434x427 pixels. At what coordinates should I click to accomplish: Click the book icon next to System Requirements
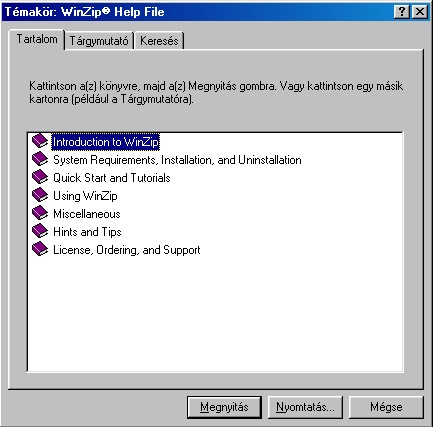(40, 159)
